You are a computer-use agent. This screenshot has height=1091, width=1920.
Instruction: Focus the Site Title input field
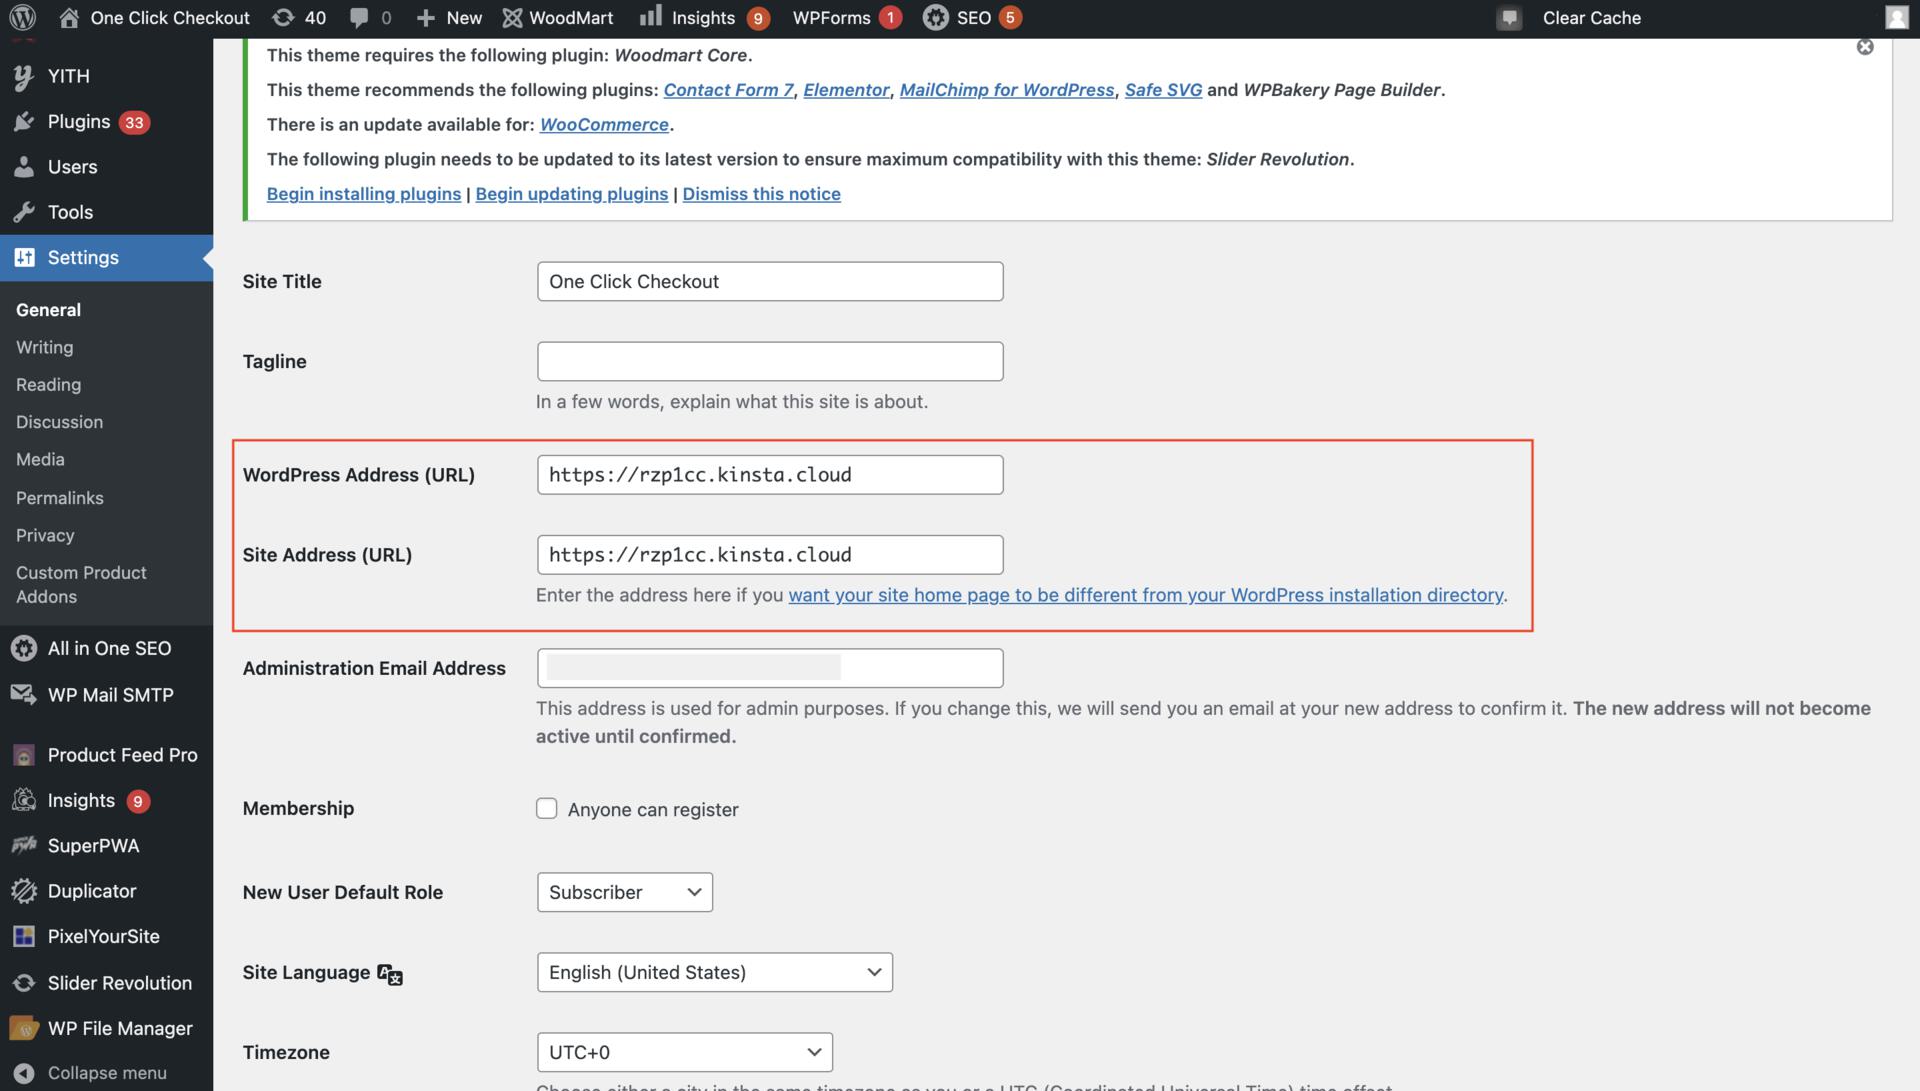[770, 281]
